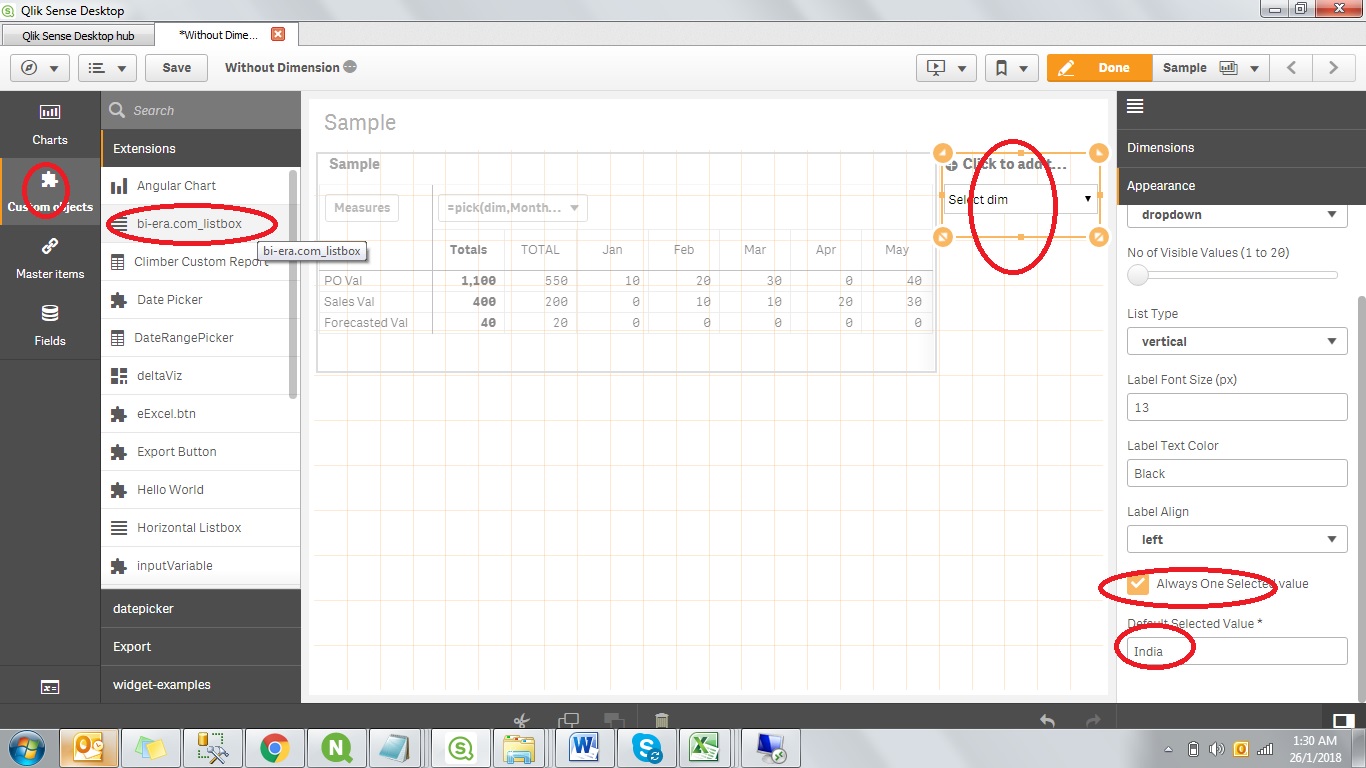Select the Extensions section header
1366x768 pixels.
coord(200,148)
